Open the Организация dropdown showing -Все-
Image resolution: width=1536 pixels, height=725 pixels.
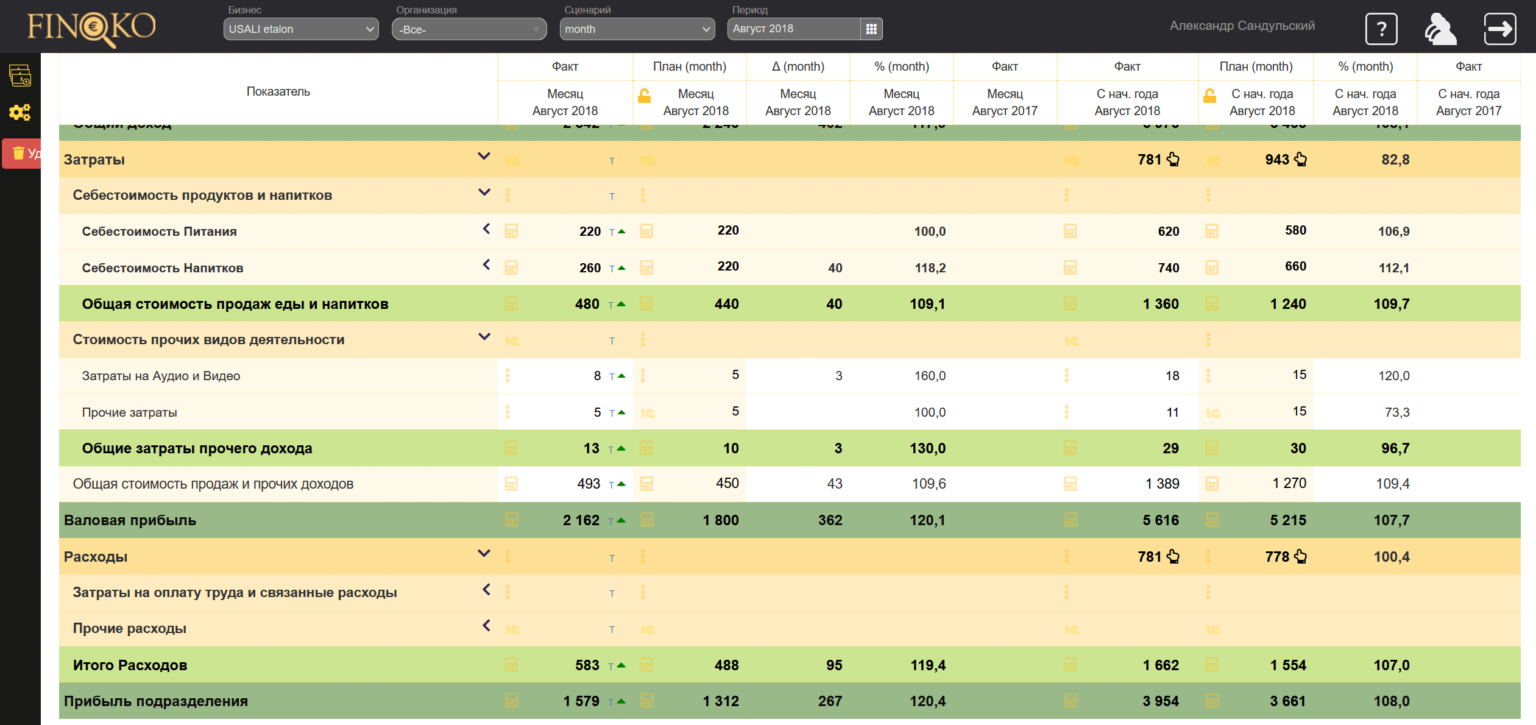coord(469,29)
